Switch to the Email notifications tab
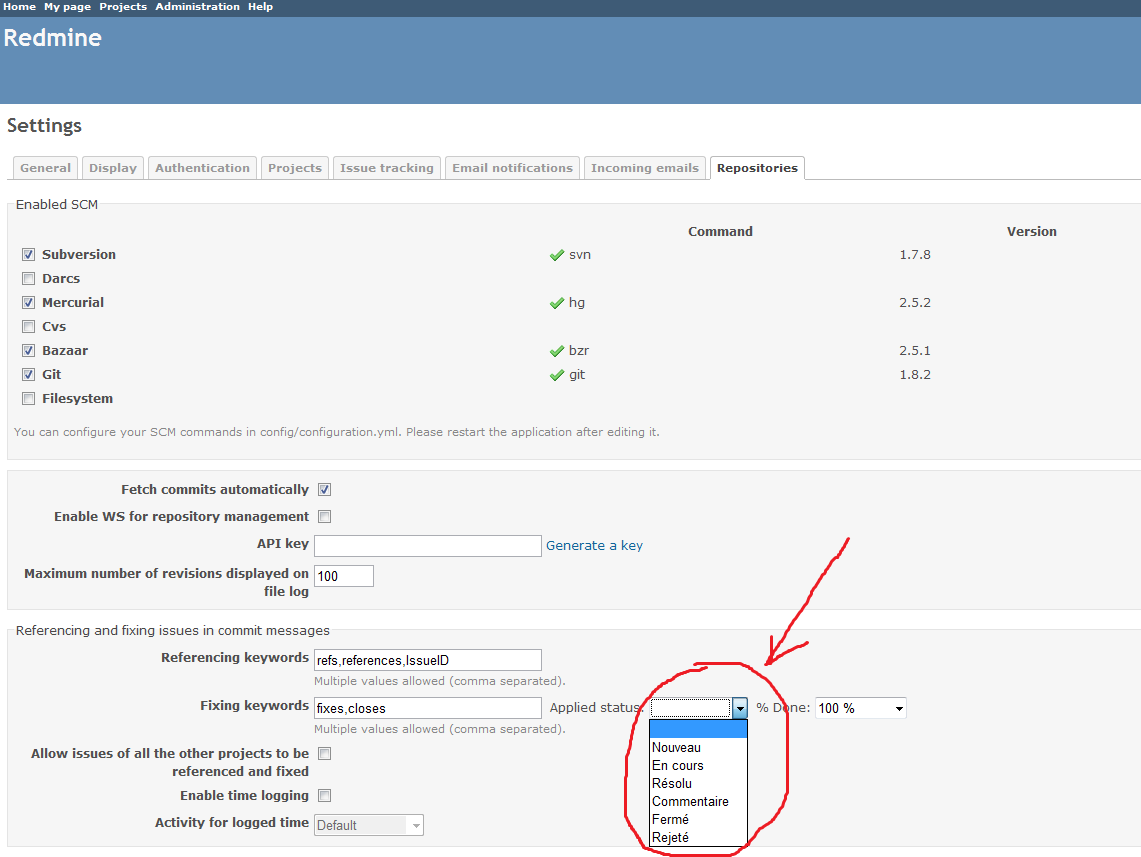This screenshot has width=1141, height=857. pos(512,168)
